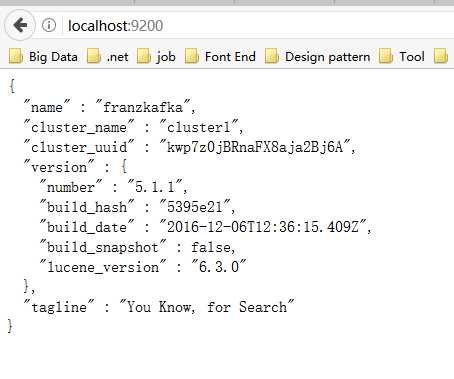This screenshot has width=454, height=379.
Task: Click the "build_snapshot" key text
Action: point(103,247)
